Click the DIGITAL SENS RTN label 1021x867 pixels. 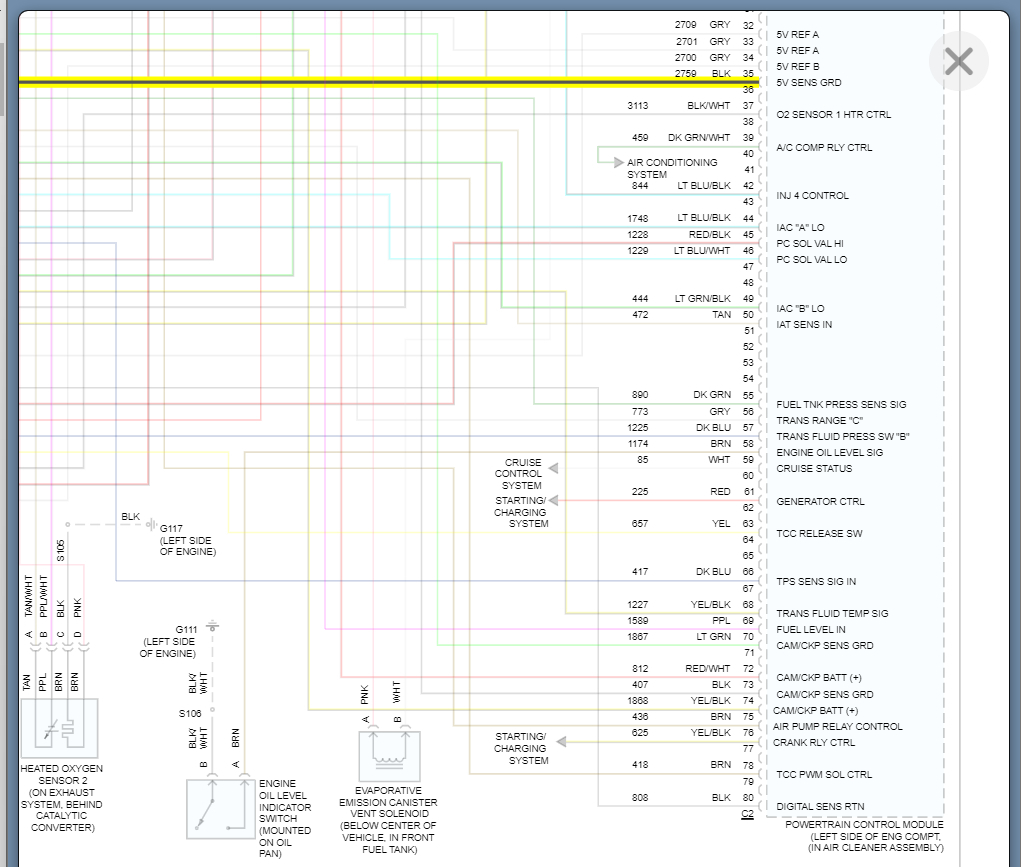(x=820, y=806)
